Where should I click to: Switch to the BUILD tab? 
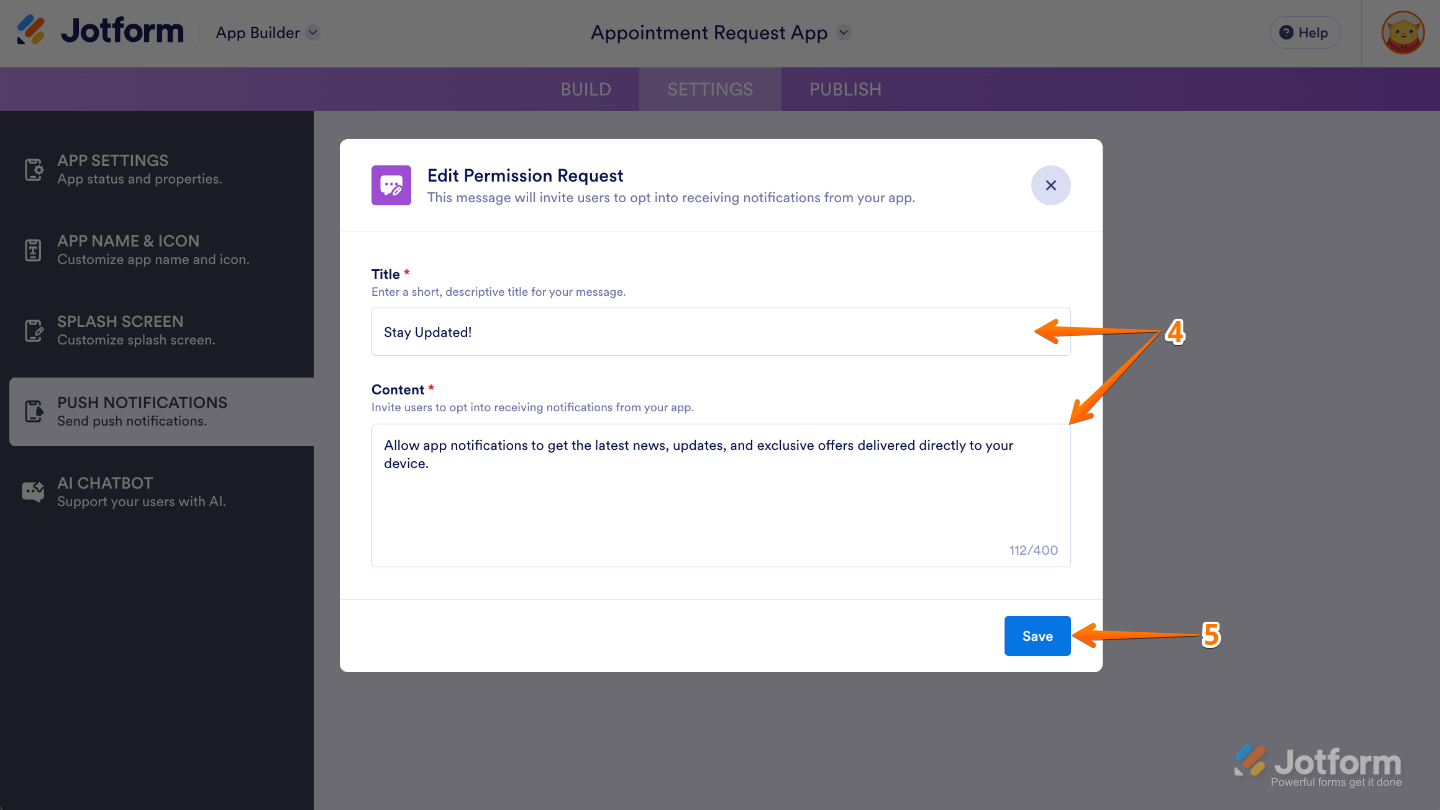585,89
